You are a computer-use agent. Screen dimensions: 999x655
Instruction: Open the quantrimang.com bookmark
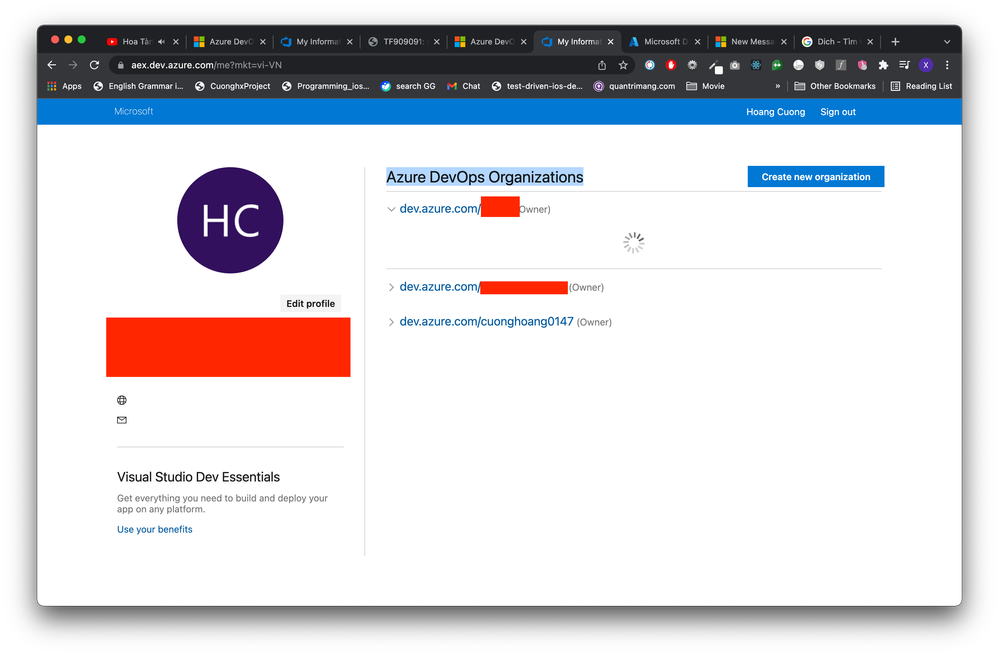(x=634, y=86)
